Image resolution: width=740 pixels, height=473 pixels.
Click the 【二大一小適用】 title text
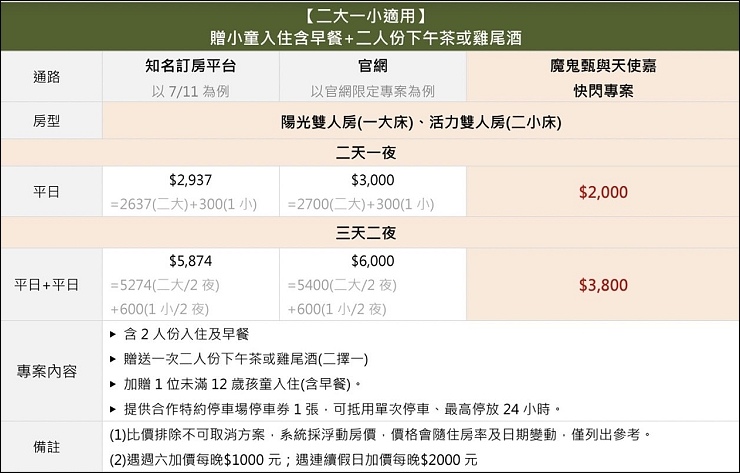369,15
